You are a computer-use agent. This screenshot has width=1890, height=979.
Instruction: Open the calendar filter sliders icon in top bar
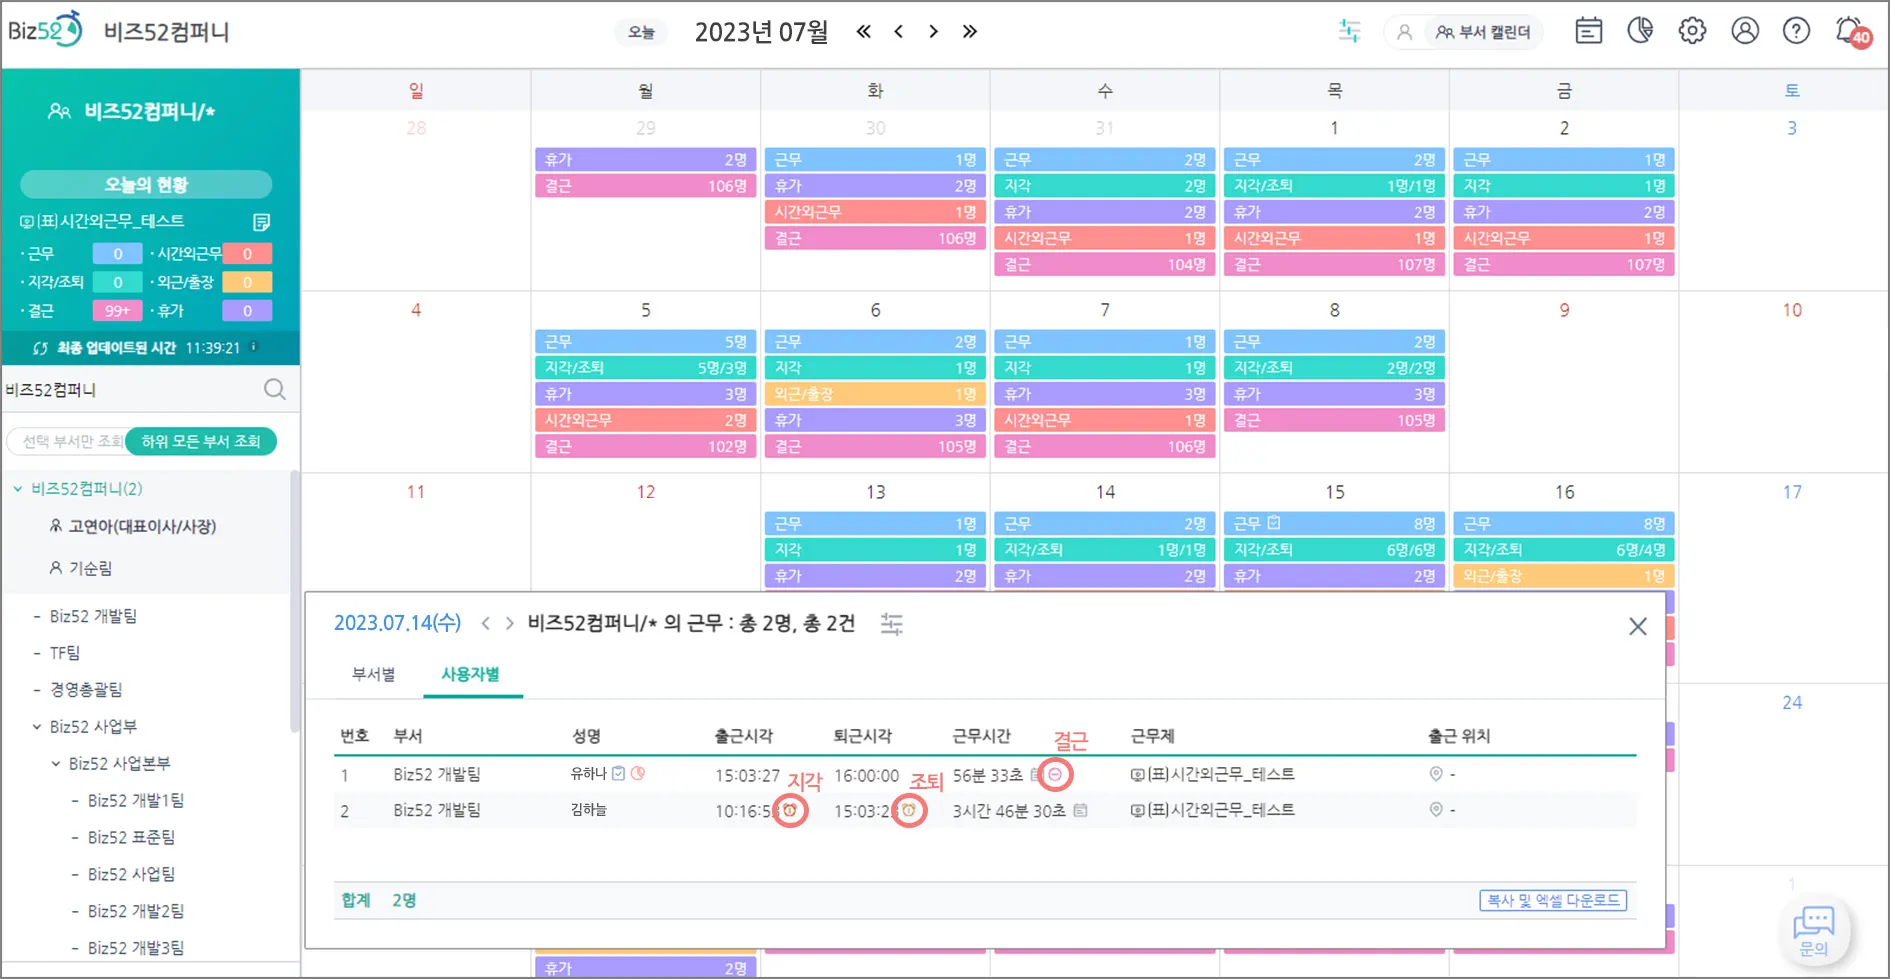coord(1349,31)
